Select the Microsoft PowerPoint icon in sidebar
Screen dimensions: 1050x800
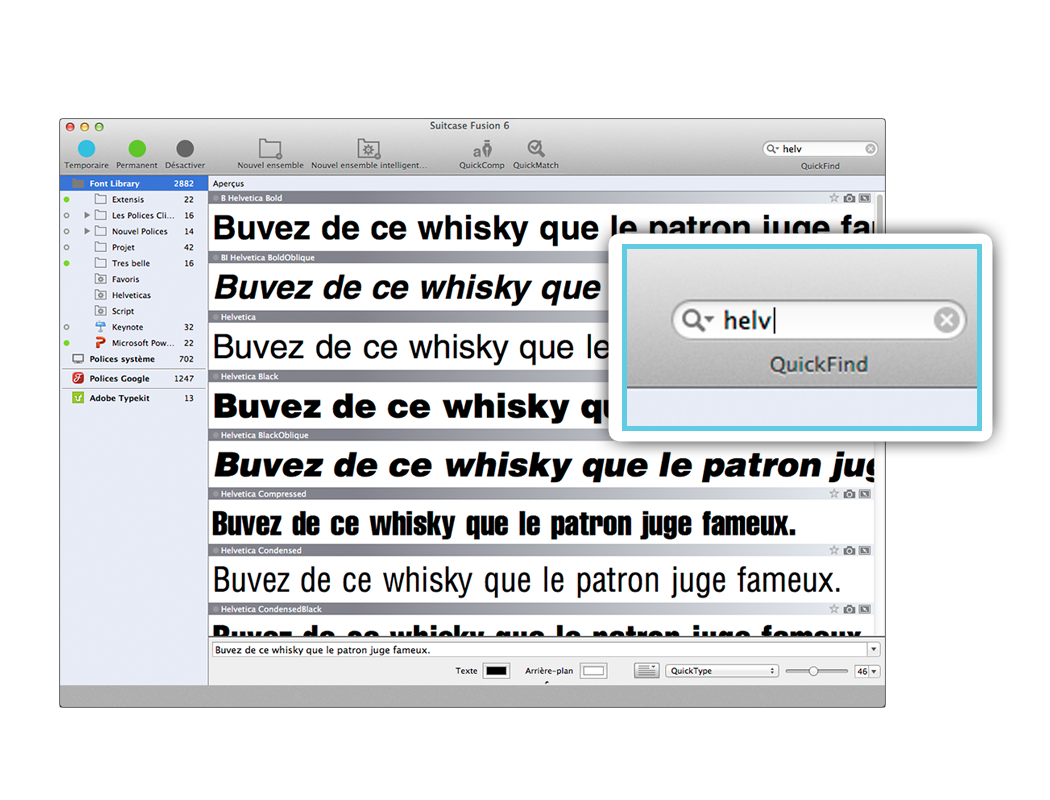[100, 343]
